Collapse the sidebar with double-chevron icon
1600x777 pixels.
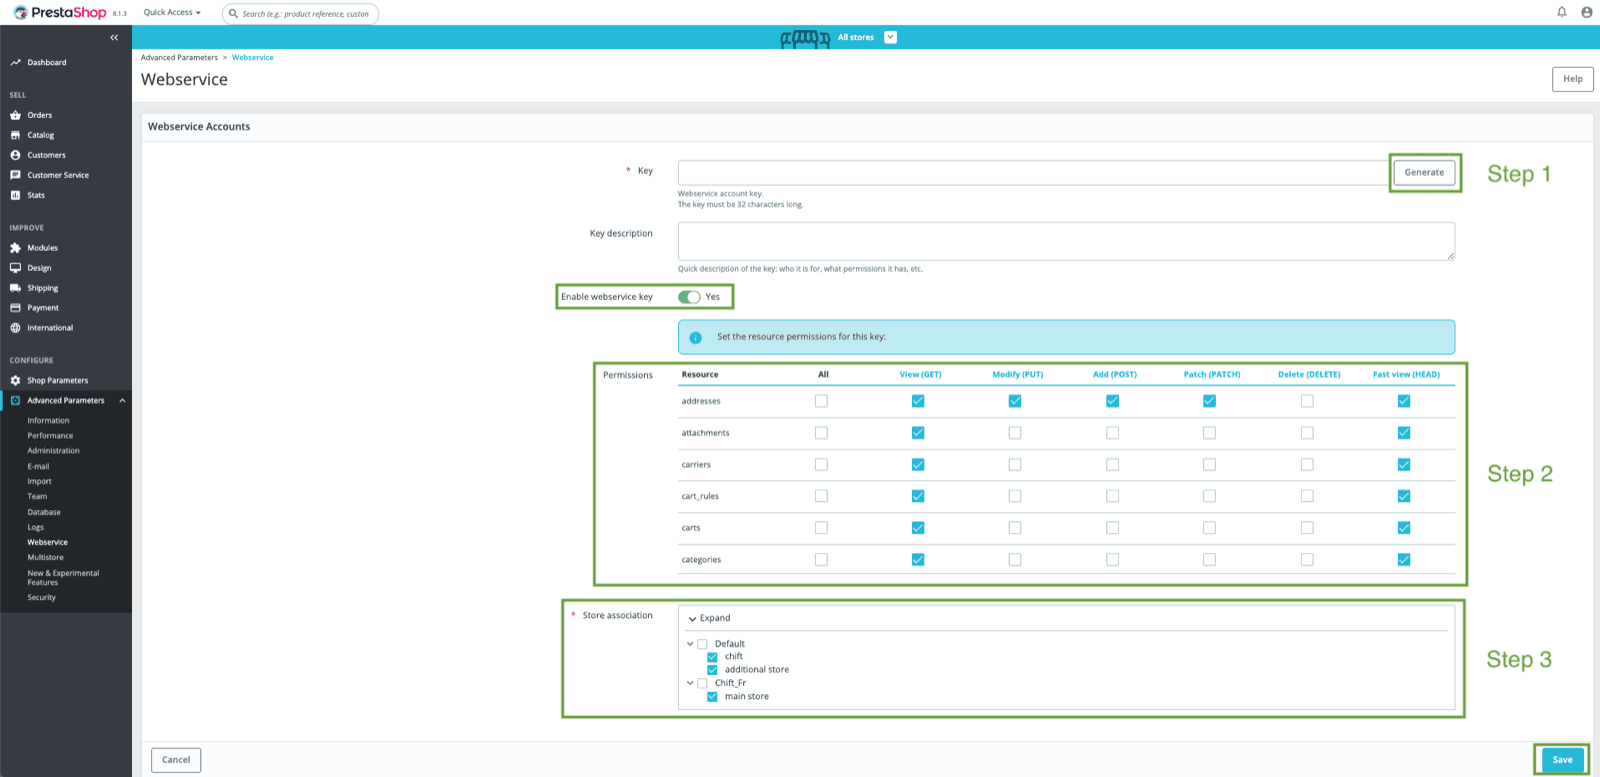click(x=114, y=37)
